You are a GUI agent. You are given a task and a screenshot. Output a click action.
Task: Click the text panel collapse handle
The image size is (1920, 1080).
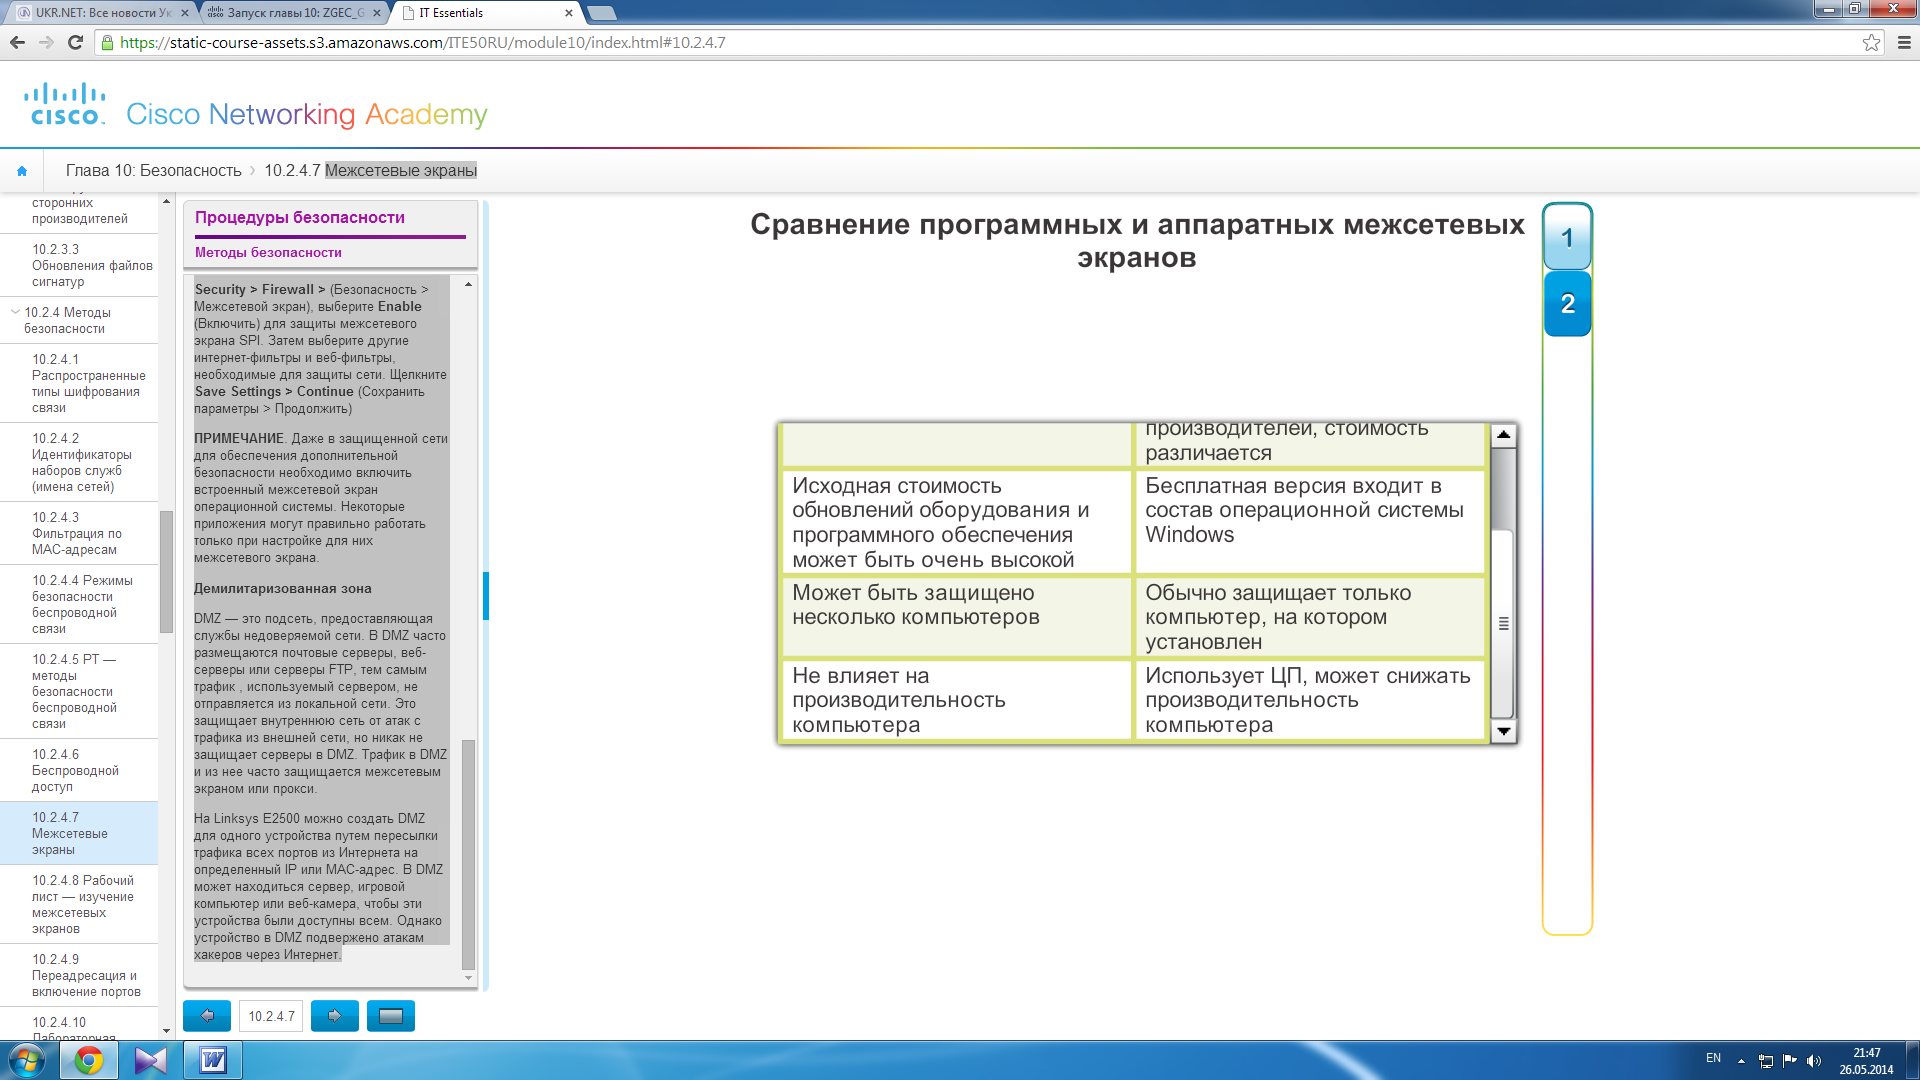tap(486, 596)
